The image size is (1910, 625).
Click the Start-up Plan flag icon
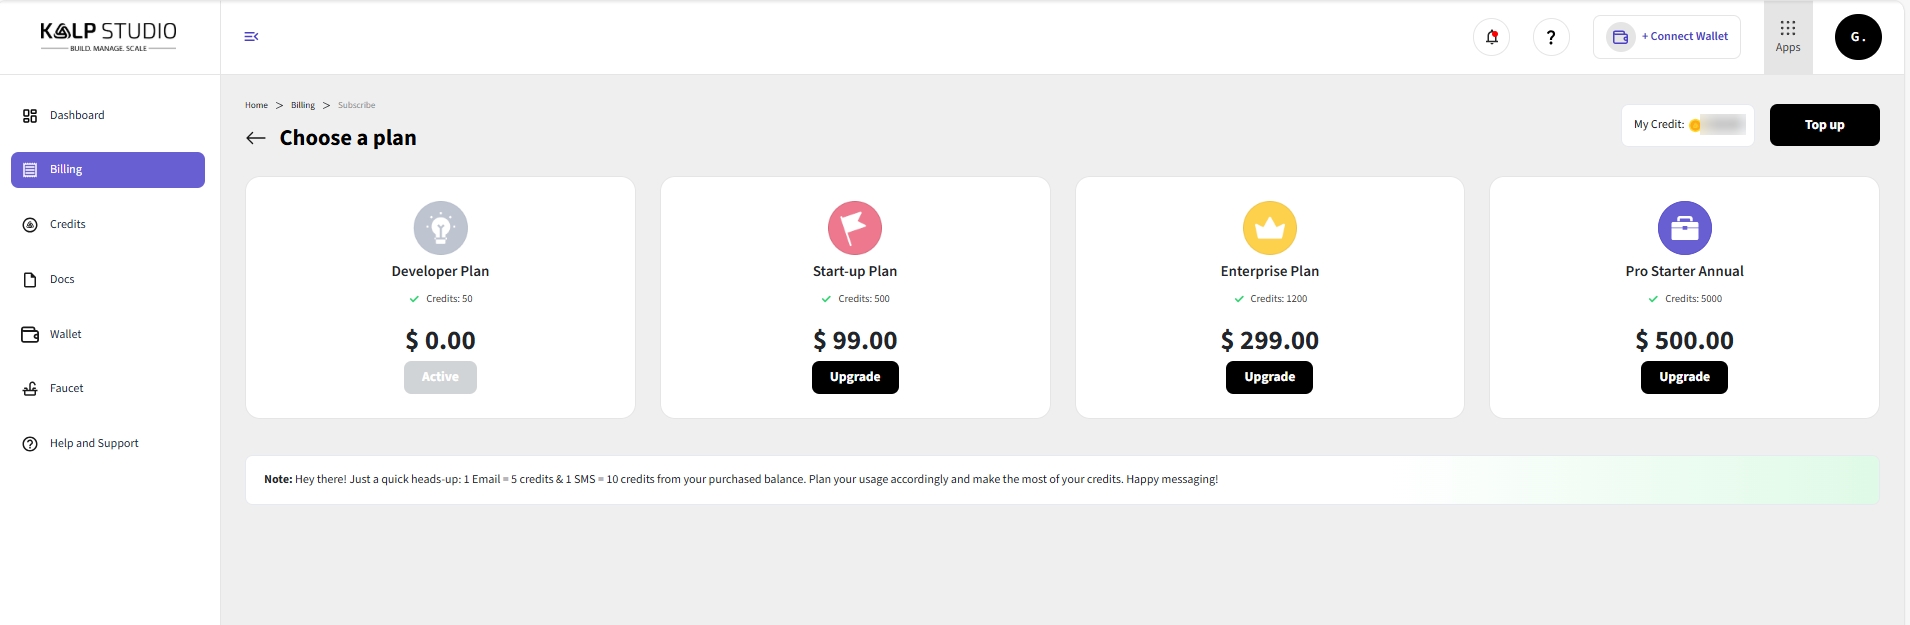pyautogui.click(x=855, y=228)
